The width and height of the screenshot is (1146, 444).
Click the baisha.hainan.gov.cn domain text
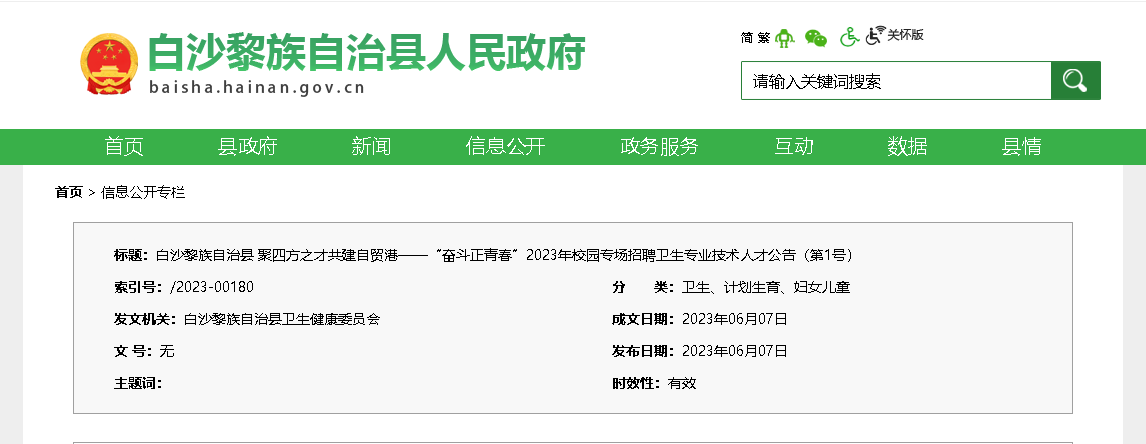pos(256,88)
